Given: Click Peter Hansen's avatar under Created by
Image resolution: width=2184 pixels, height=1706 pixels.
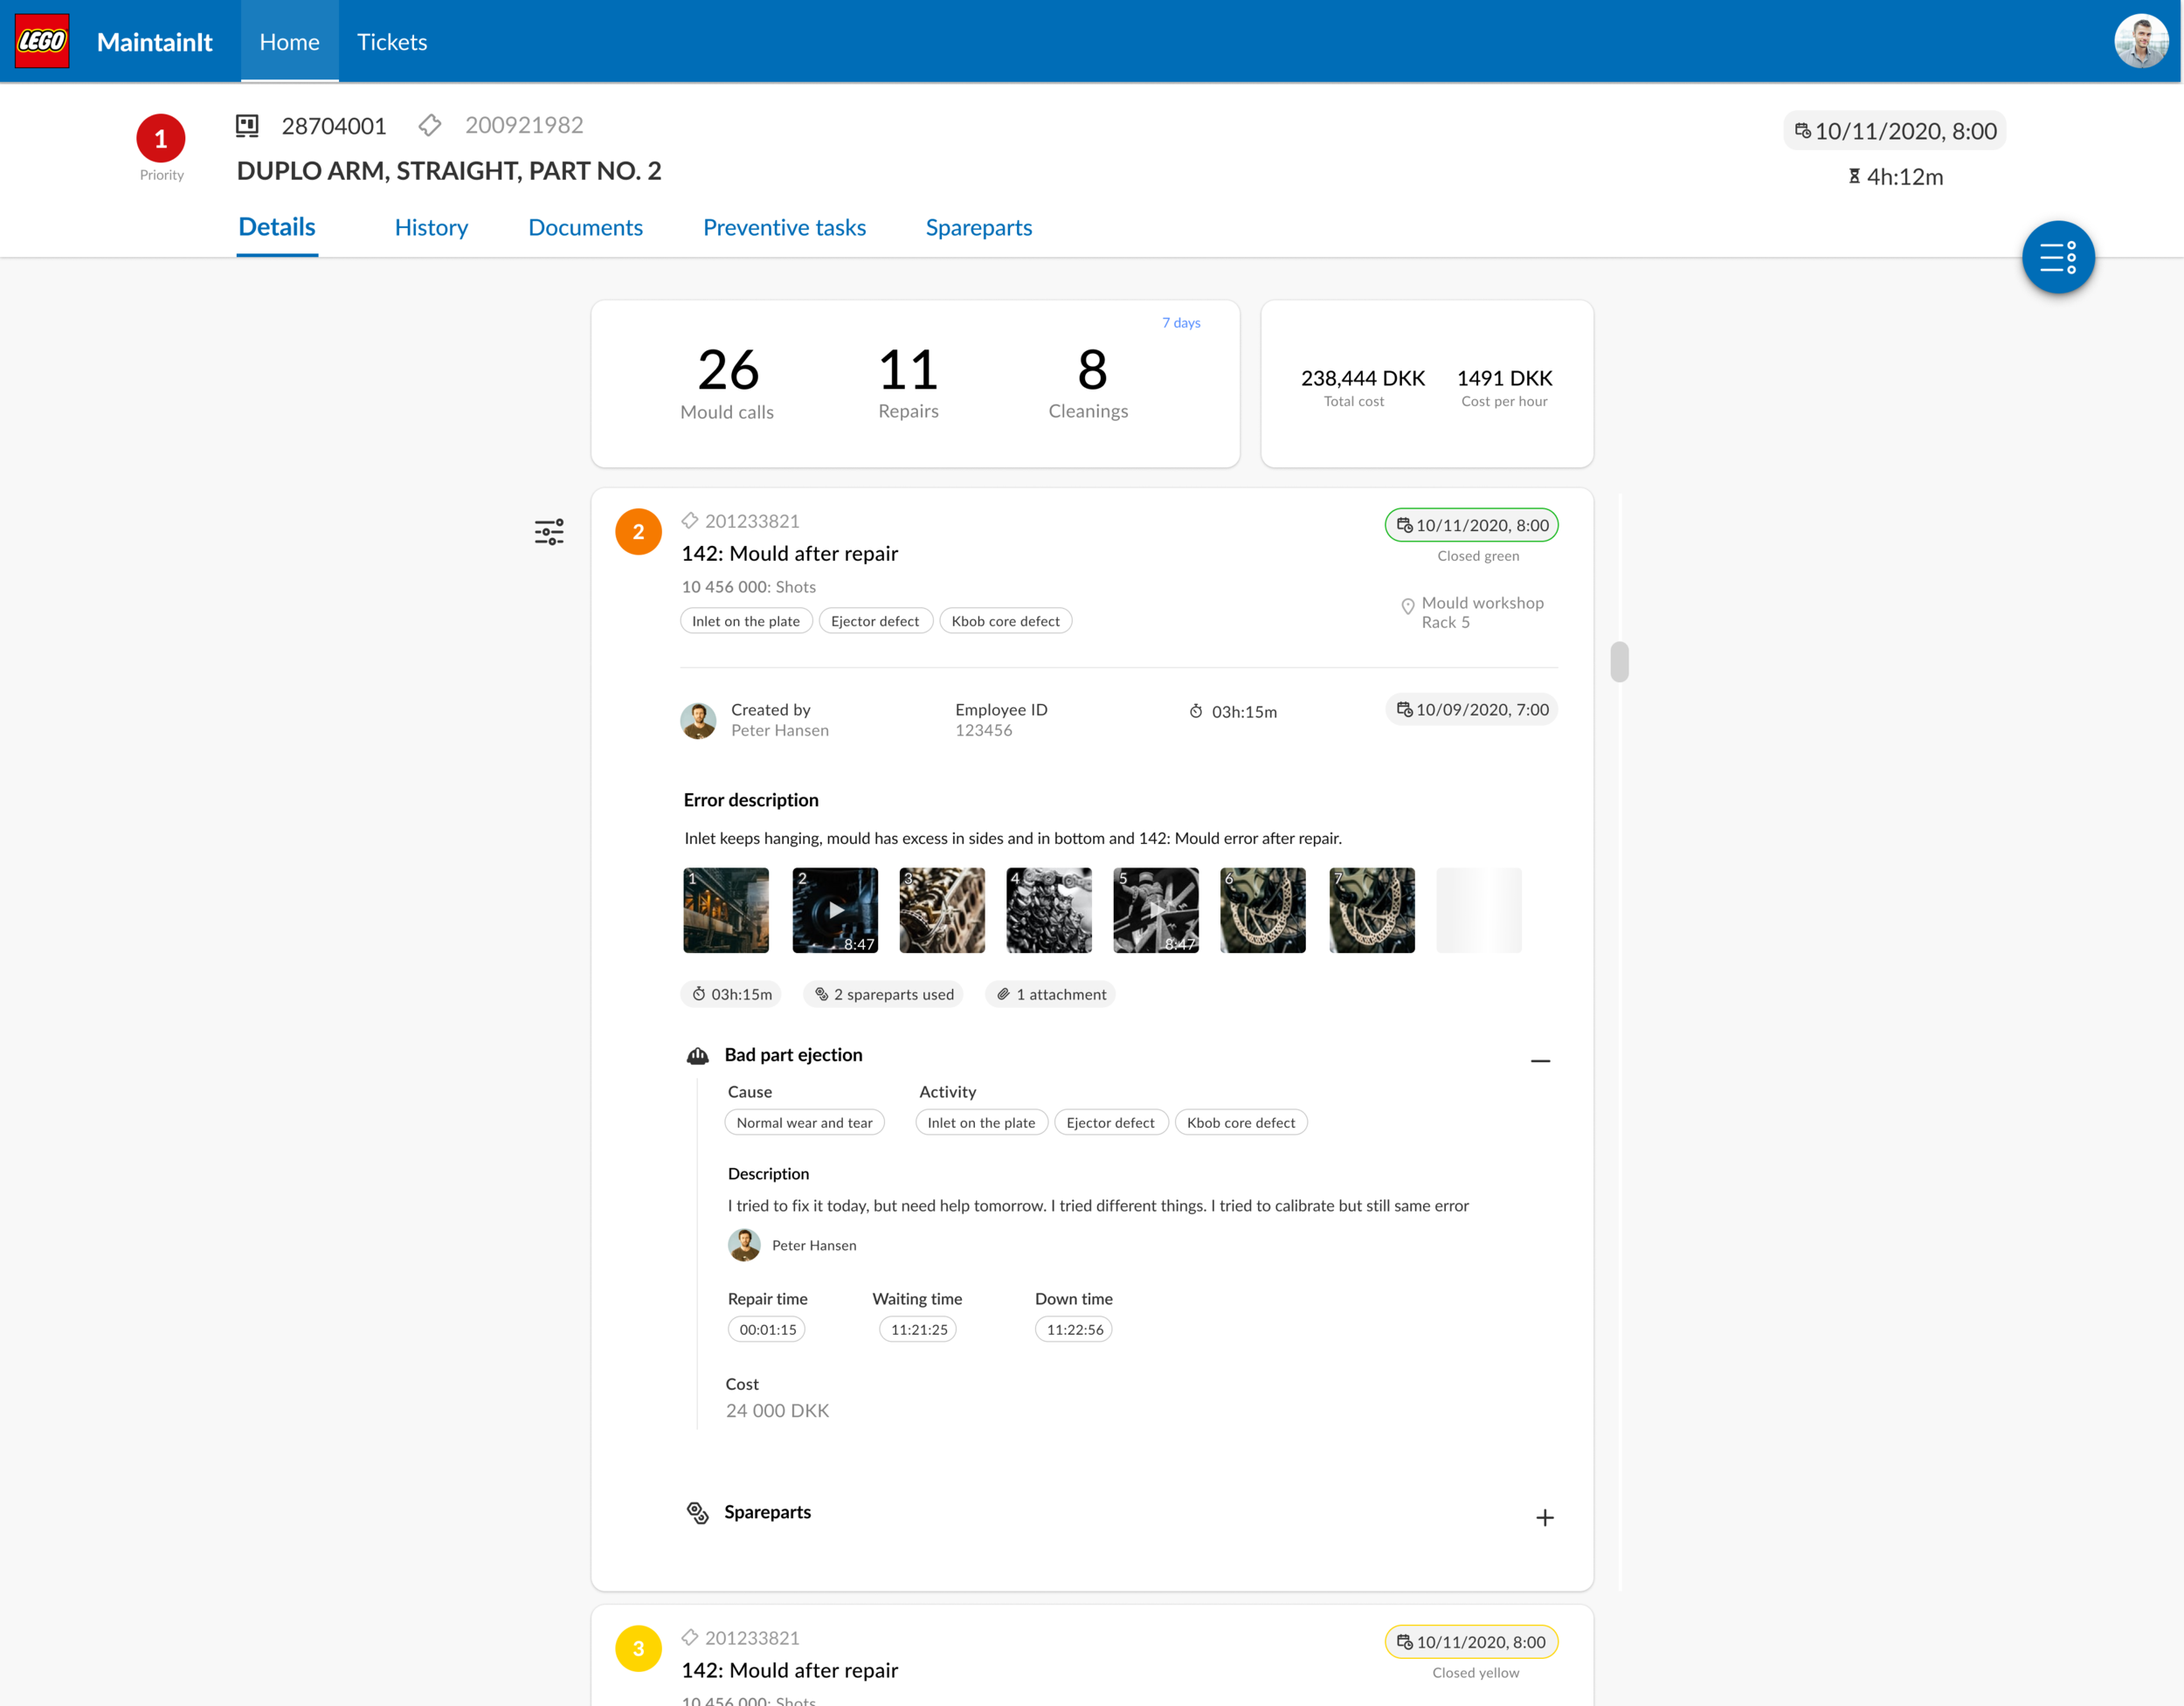Looking at the screenshot, I should pyautogui.click(x=698, y=720).
